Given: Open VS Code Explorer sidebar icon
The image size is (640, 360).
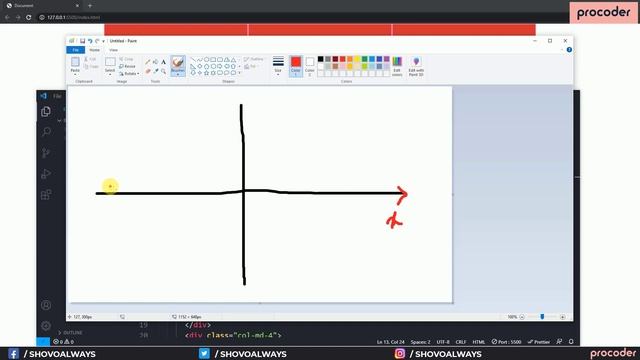Looking at the screenshot, I should pos(46,111).
